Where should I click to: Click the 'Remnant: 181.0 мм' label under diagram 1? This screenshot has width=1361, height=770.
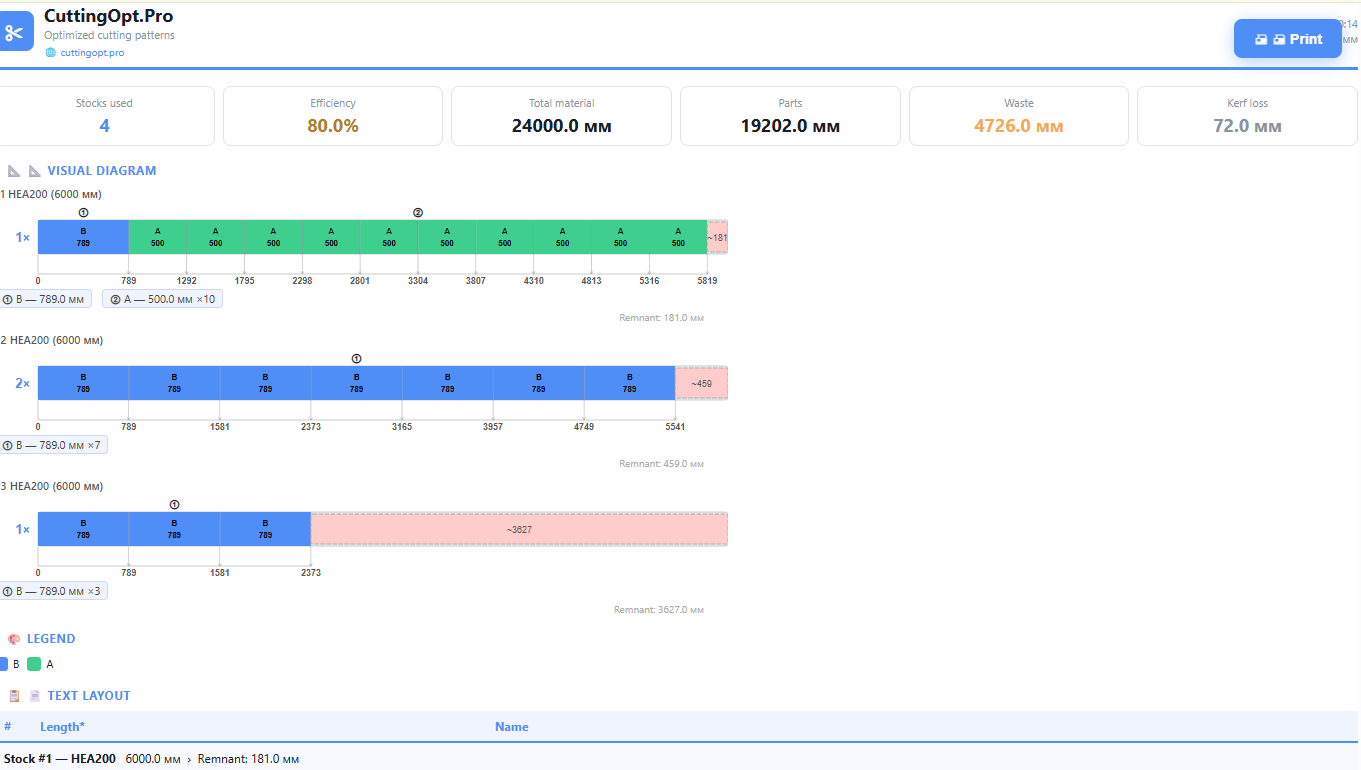click(661, 318)
